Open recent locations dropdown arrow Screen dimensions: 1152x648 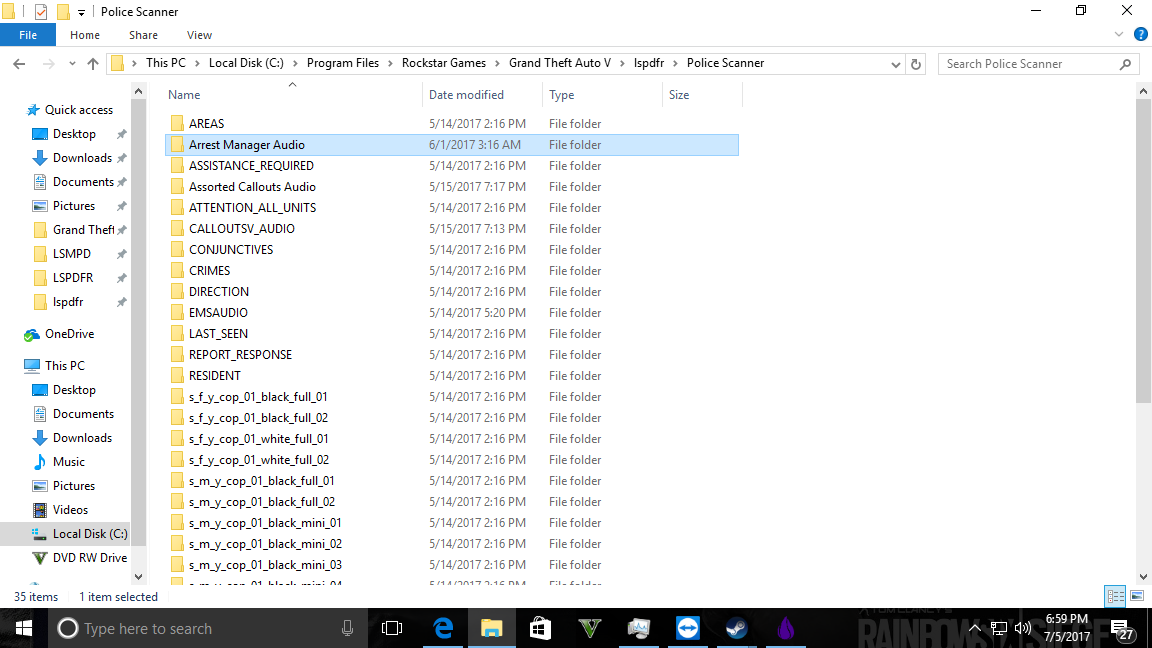coord(72,64)
